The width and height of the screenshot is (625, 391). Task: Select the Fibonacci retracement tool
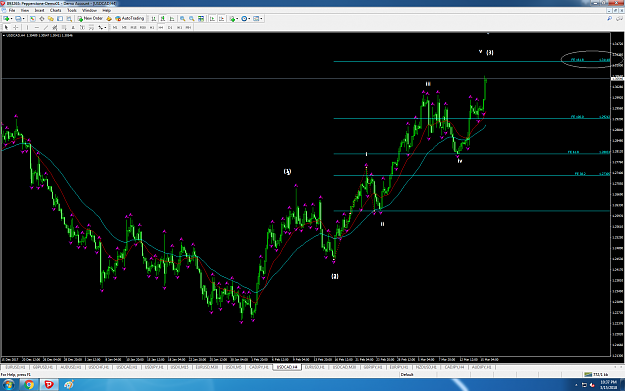tap(64, 28)
